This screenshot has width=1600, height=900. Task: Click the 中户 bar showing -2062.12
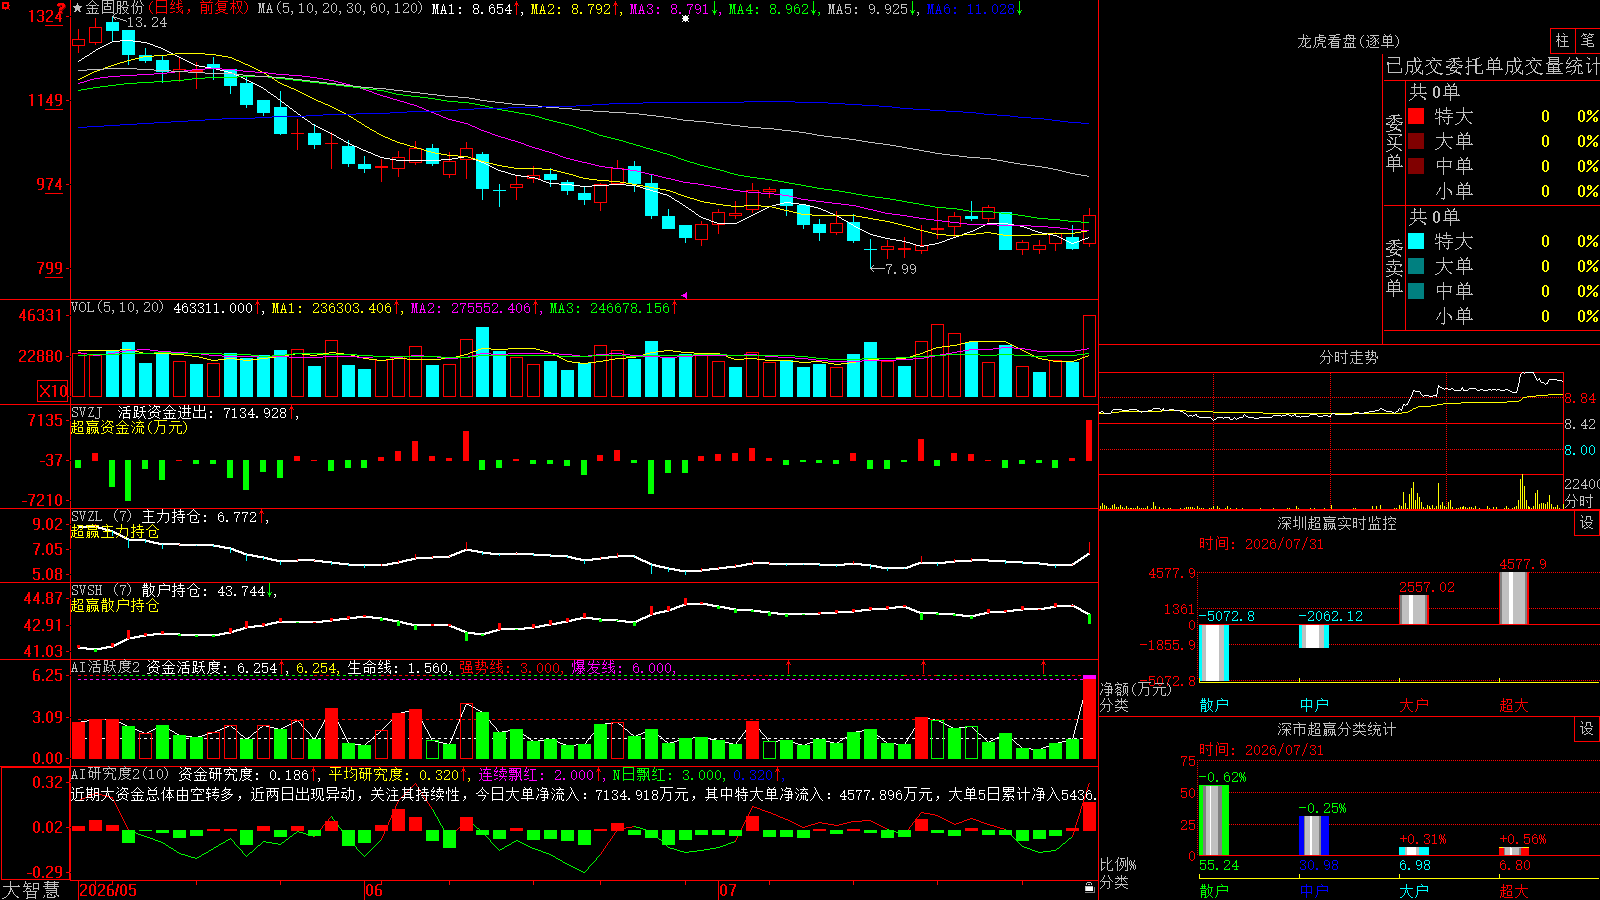tap(1314, 636)
